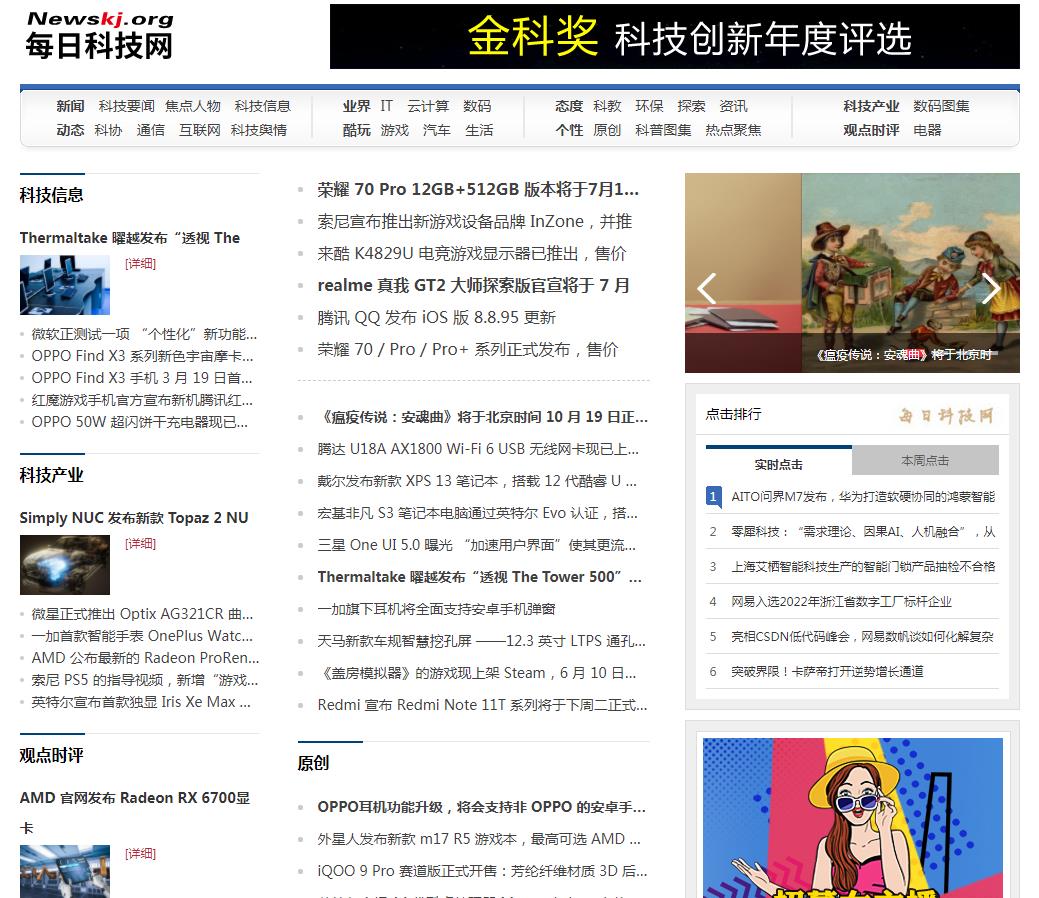Open ranking item 6 突破界限！卡萨帝
This screenshot has height=898, width=1039.
click(x=827, y=672)
